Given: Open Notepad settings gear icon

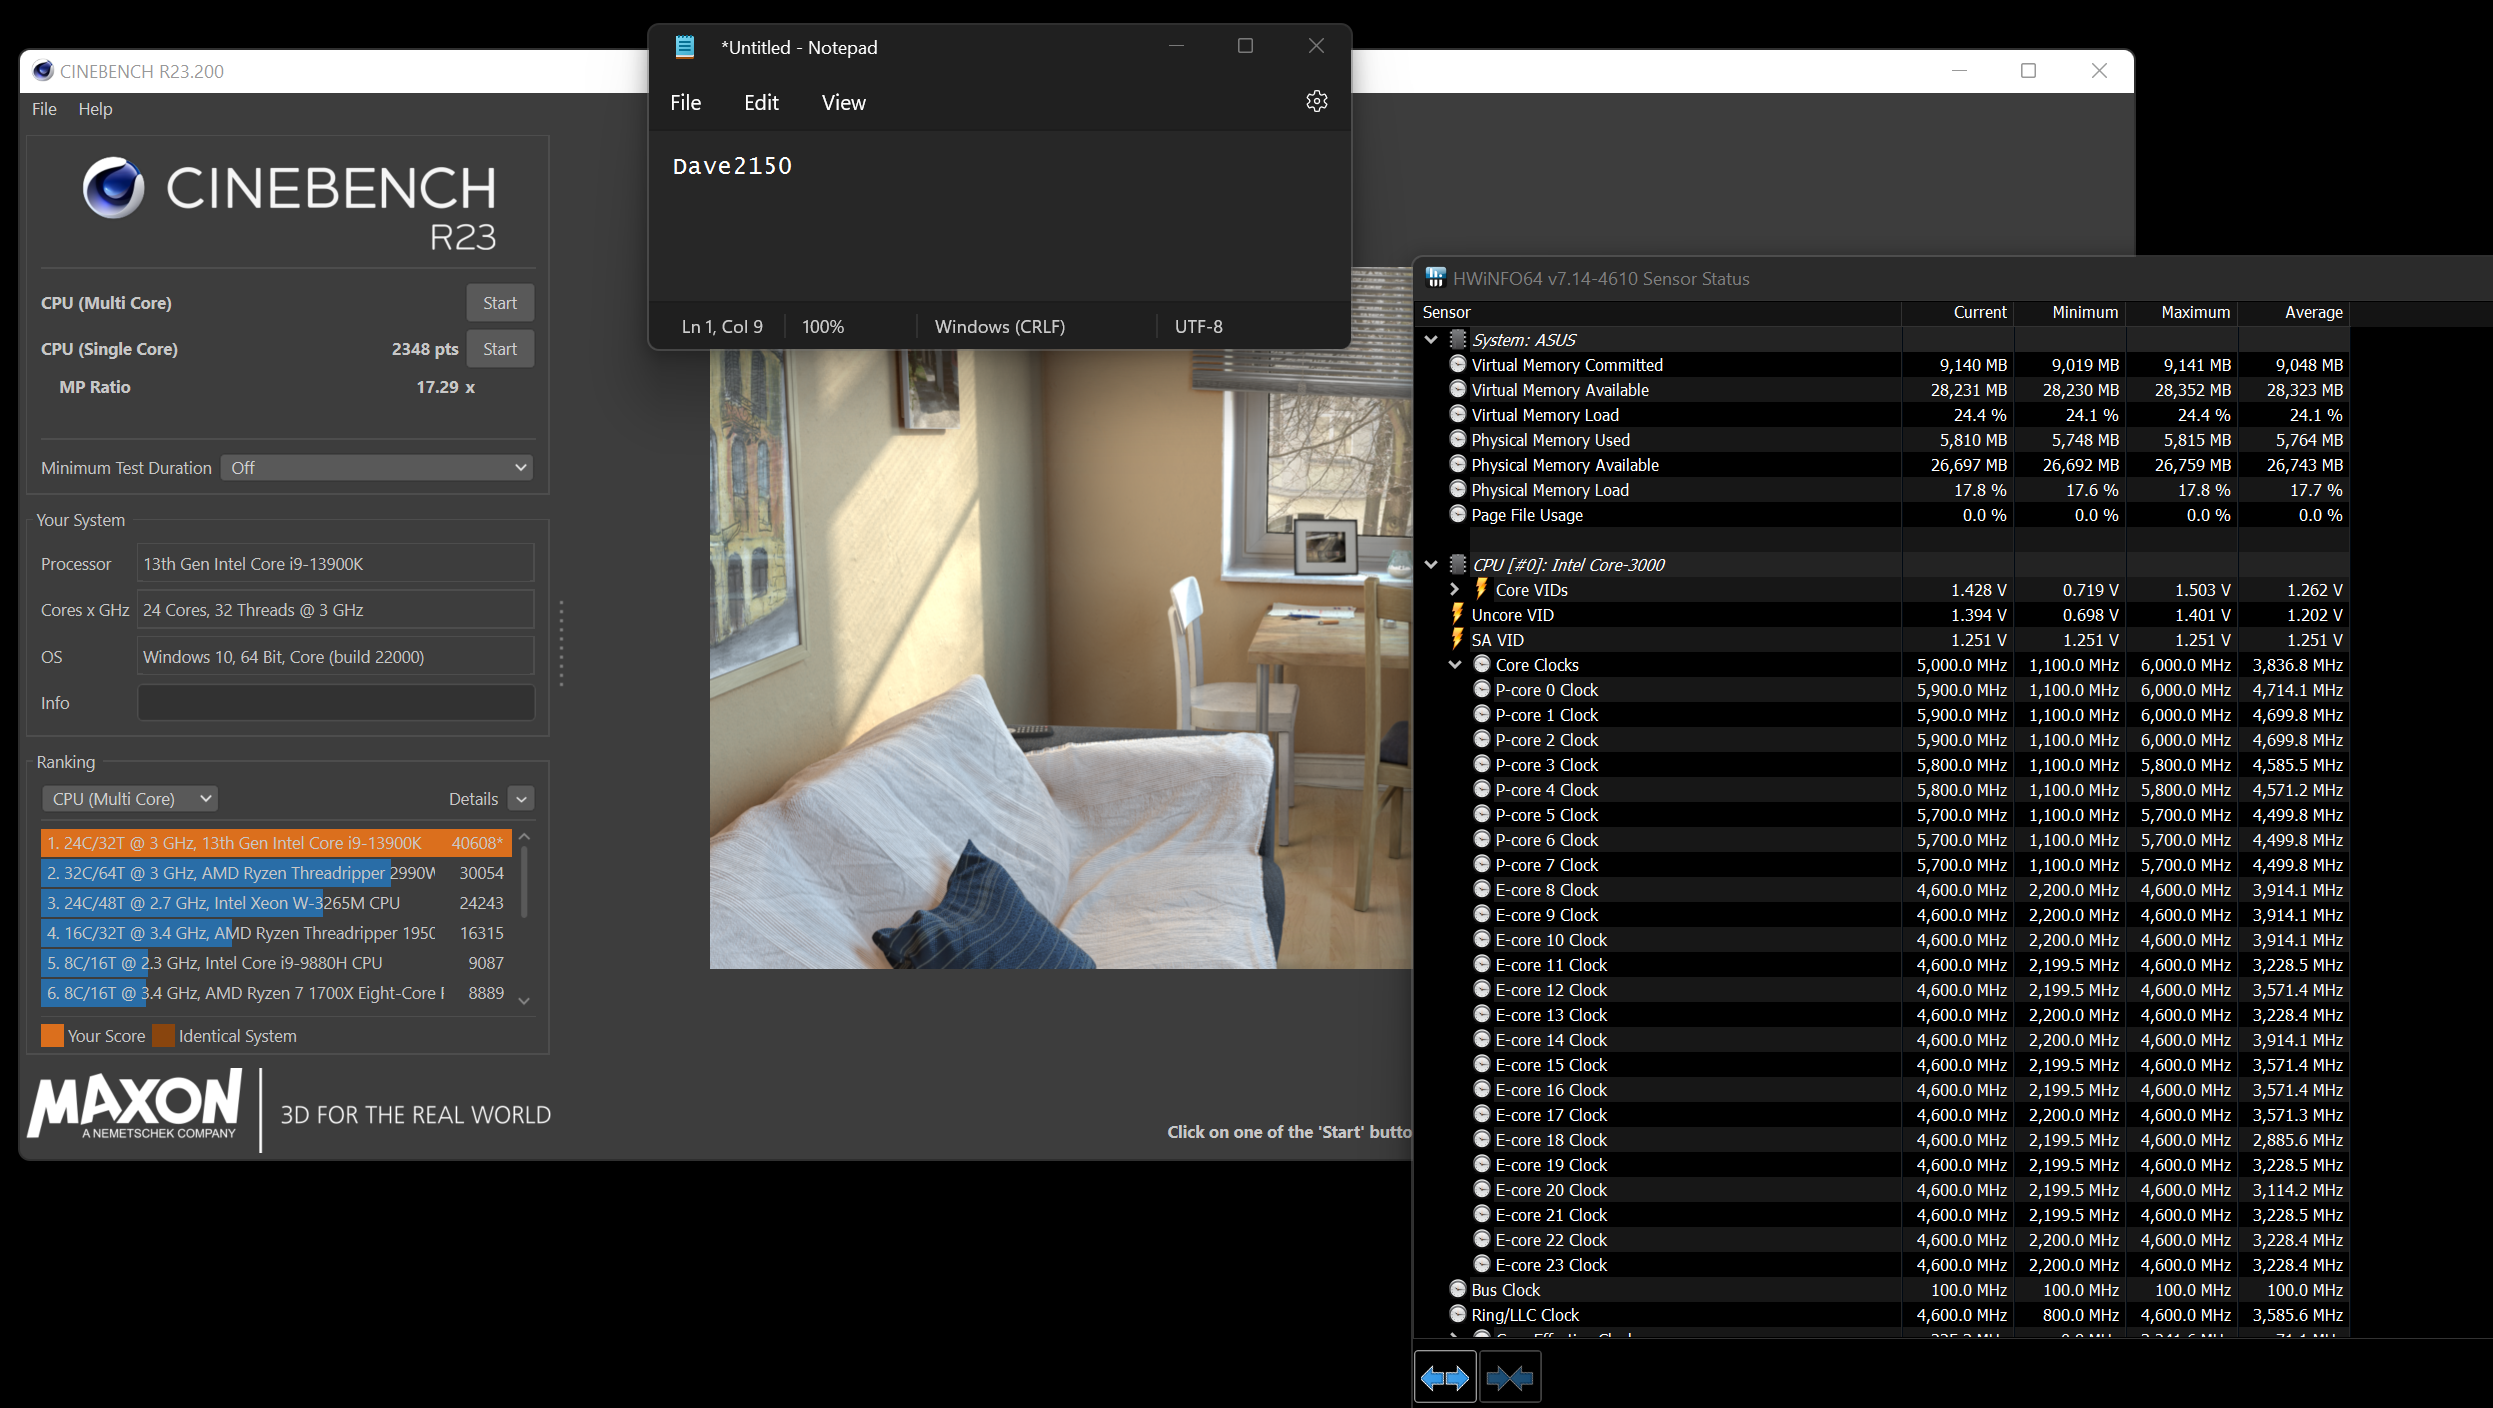Looking at the screenshot, I should 1316,102.
